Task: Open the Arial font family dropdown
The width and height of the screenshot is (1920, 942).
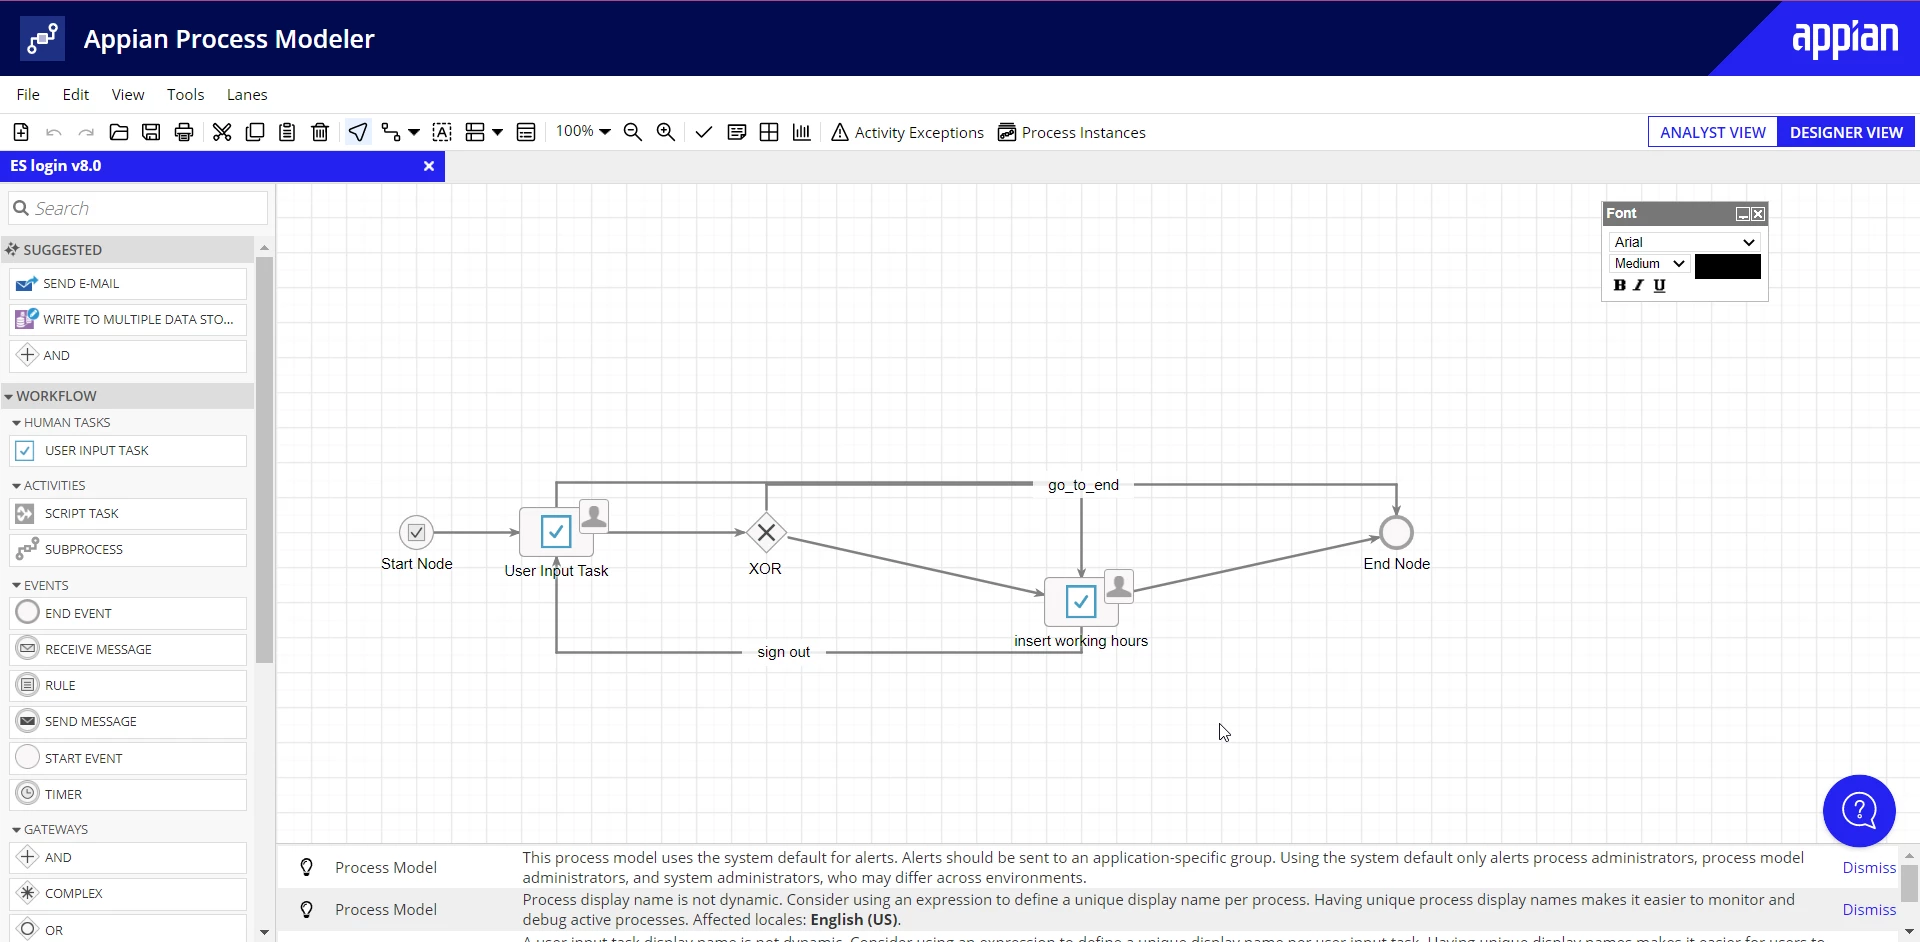Action: [1685, 242]
